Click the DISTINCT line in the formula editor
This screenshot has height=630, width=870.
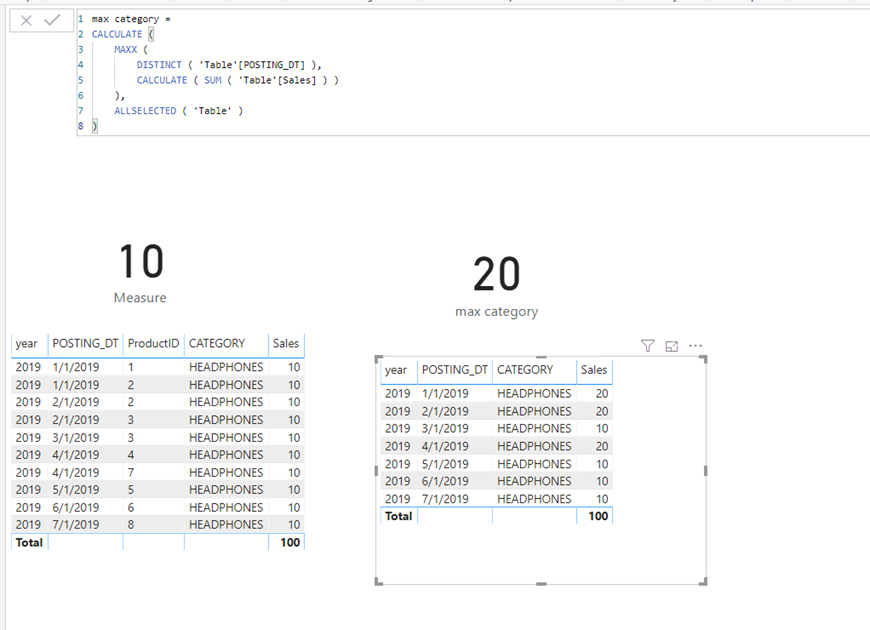[x=220, y=65]
